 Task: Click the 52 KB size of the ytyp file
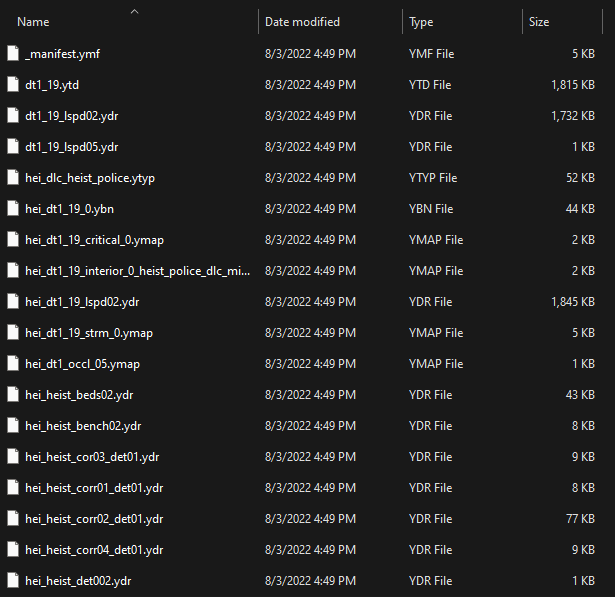580,178
